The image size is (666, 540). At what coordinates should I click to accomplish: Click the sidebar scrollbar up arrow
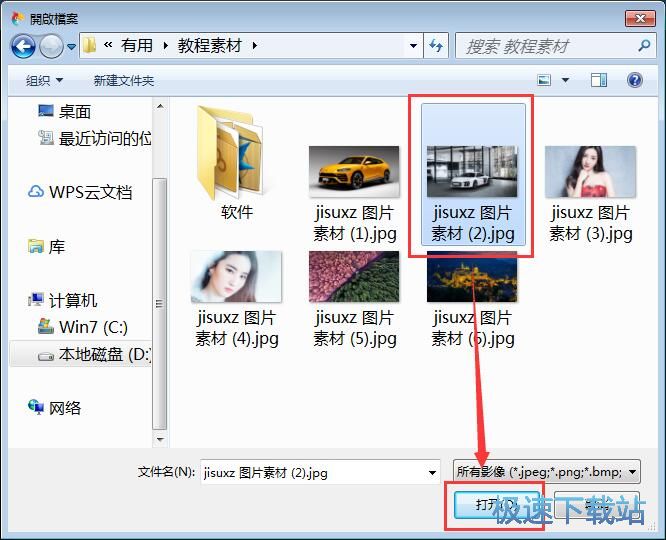tap(160, 106)
